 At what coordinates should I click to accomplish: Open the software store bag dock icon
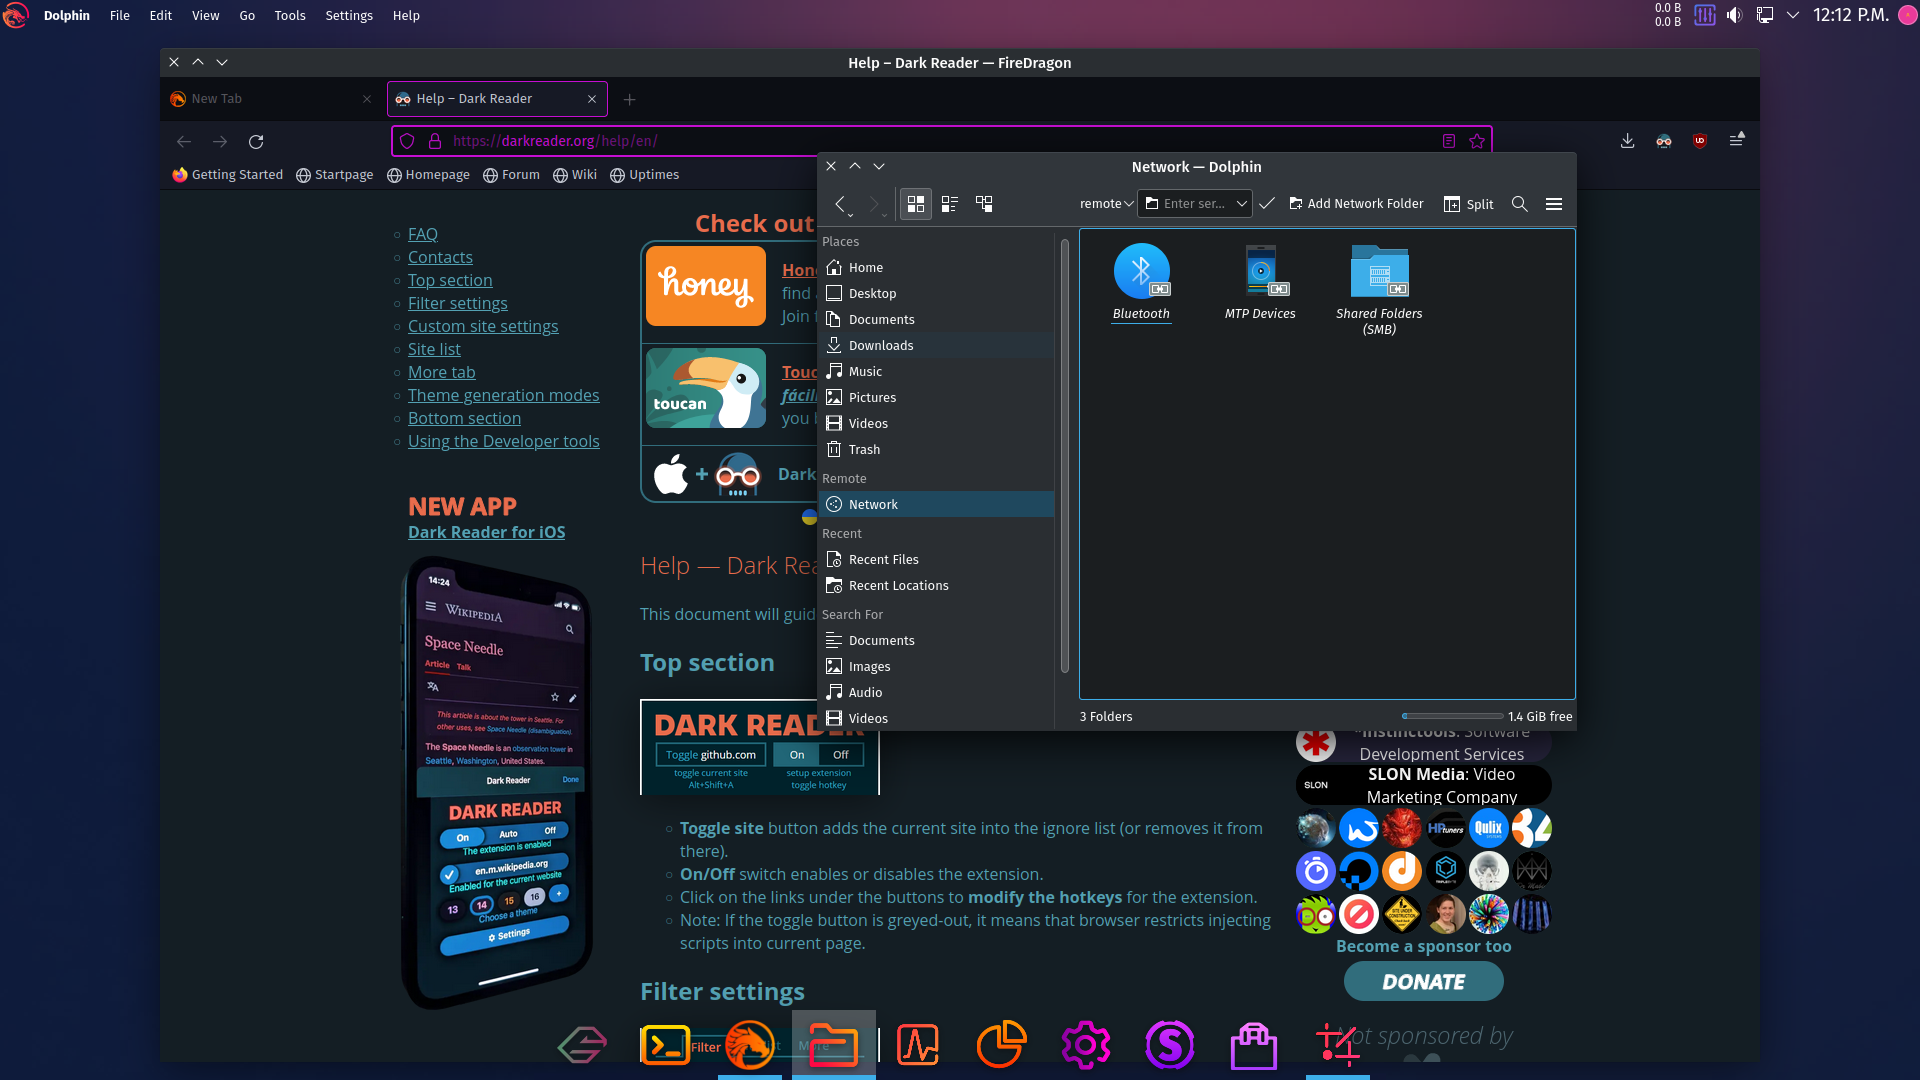tap(1254, 1045)
